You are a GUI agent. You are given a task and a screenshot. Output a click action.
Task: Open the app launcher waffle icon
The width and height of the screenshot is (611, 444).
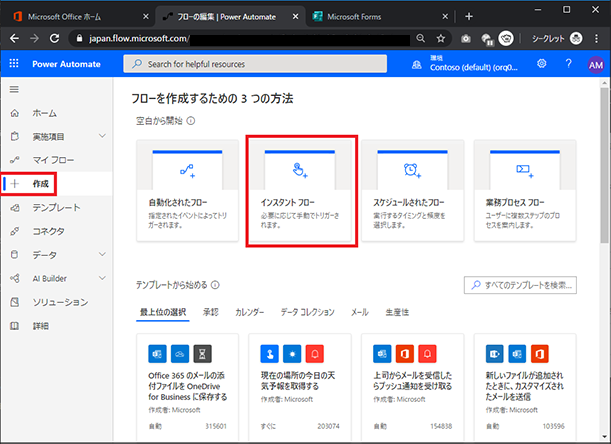[x=14, y=64]
